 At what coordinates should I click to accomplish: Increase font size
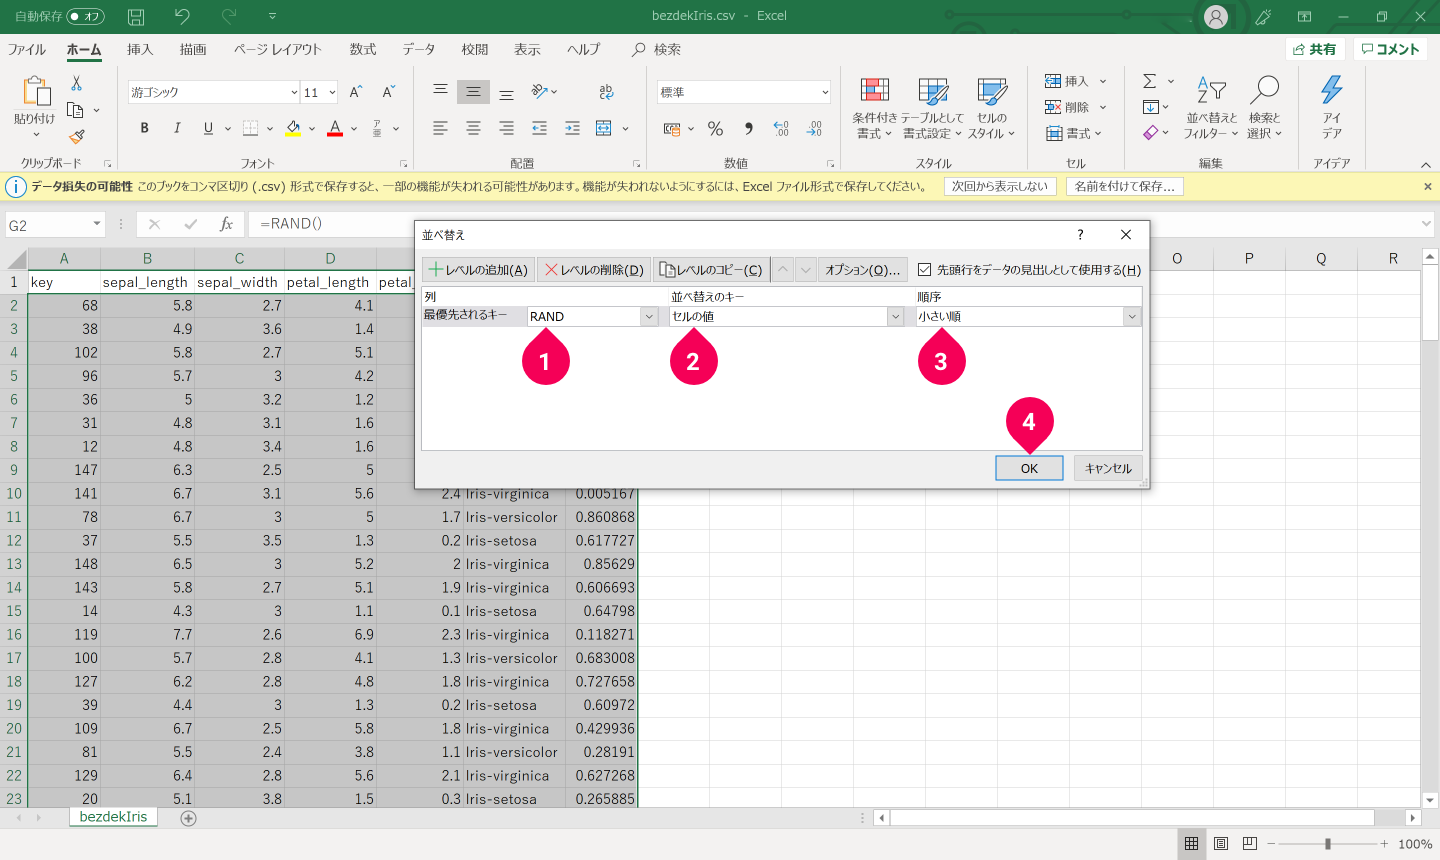coord(356,92)
